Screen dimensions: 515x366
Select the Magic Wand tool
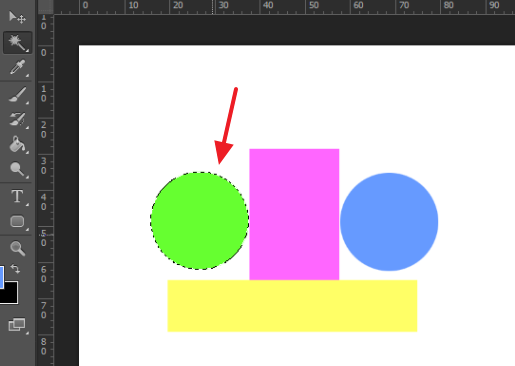tap(17, 42)
